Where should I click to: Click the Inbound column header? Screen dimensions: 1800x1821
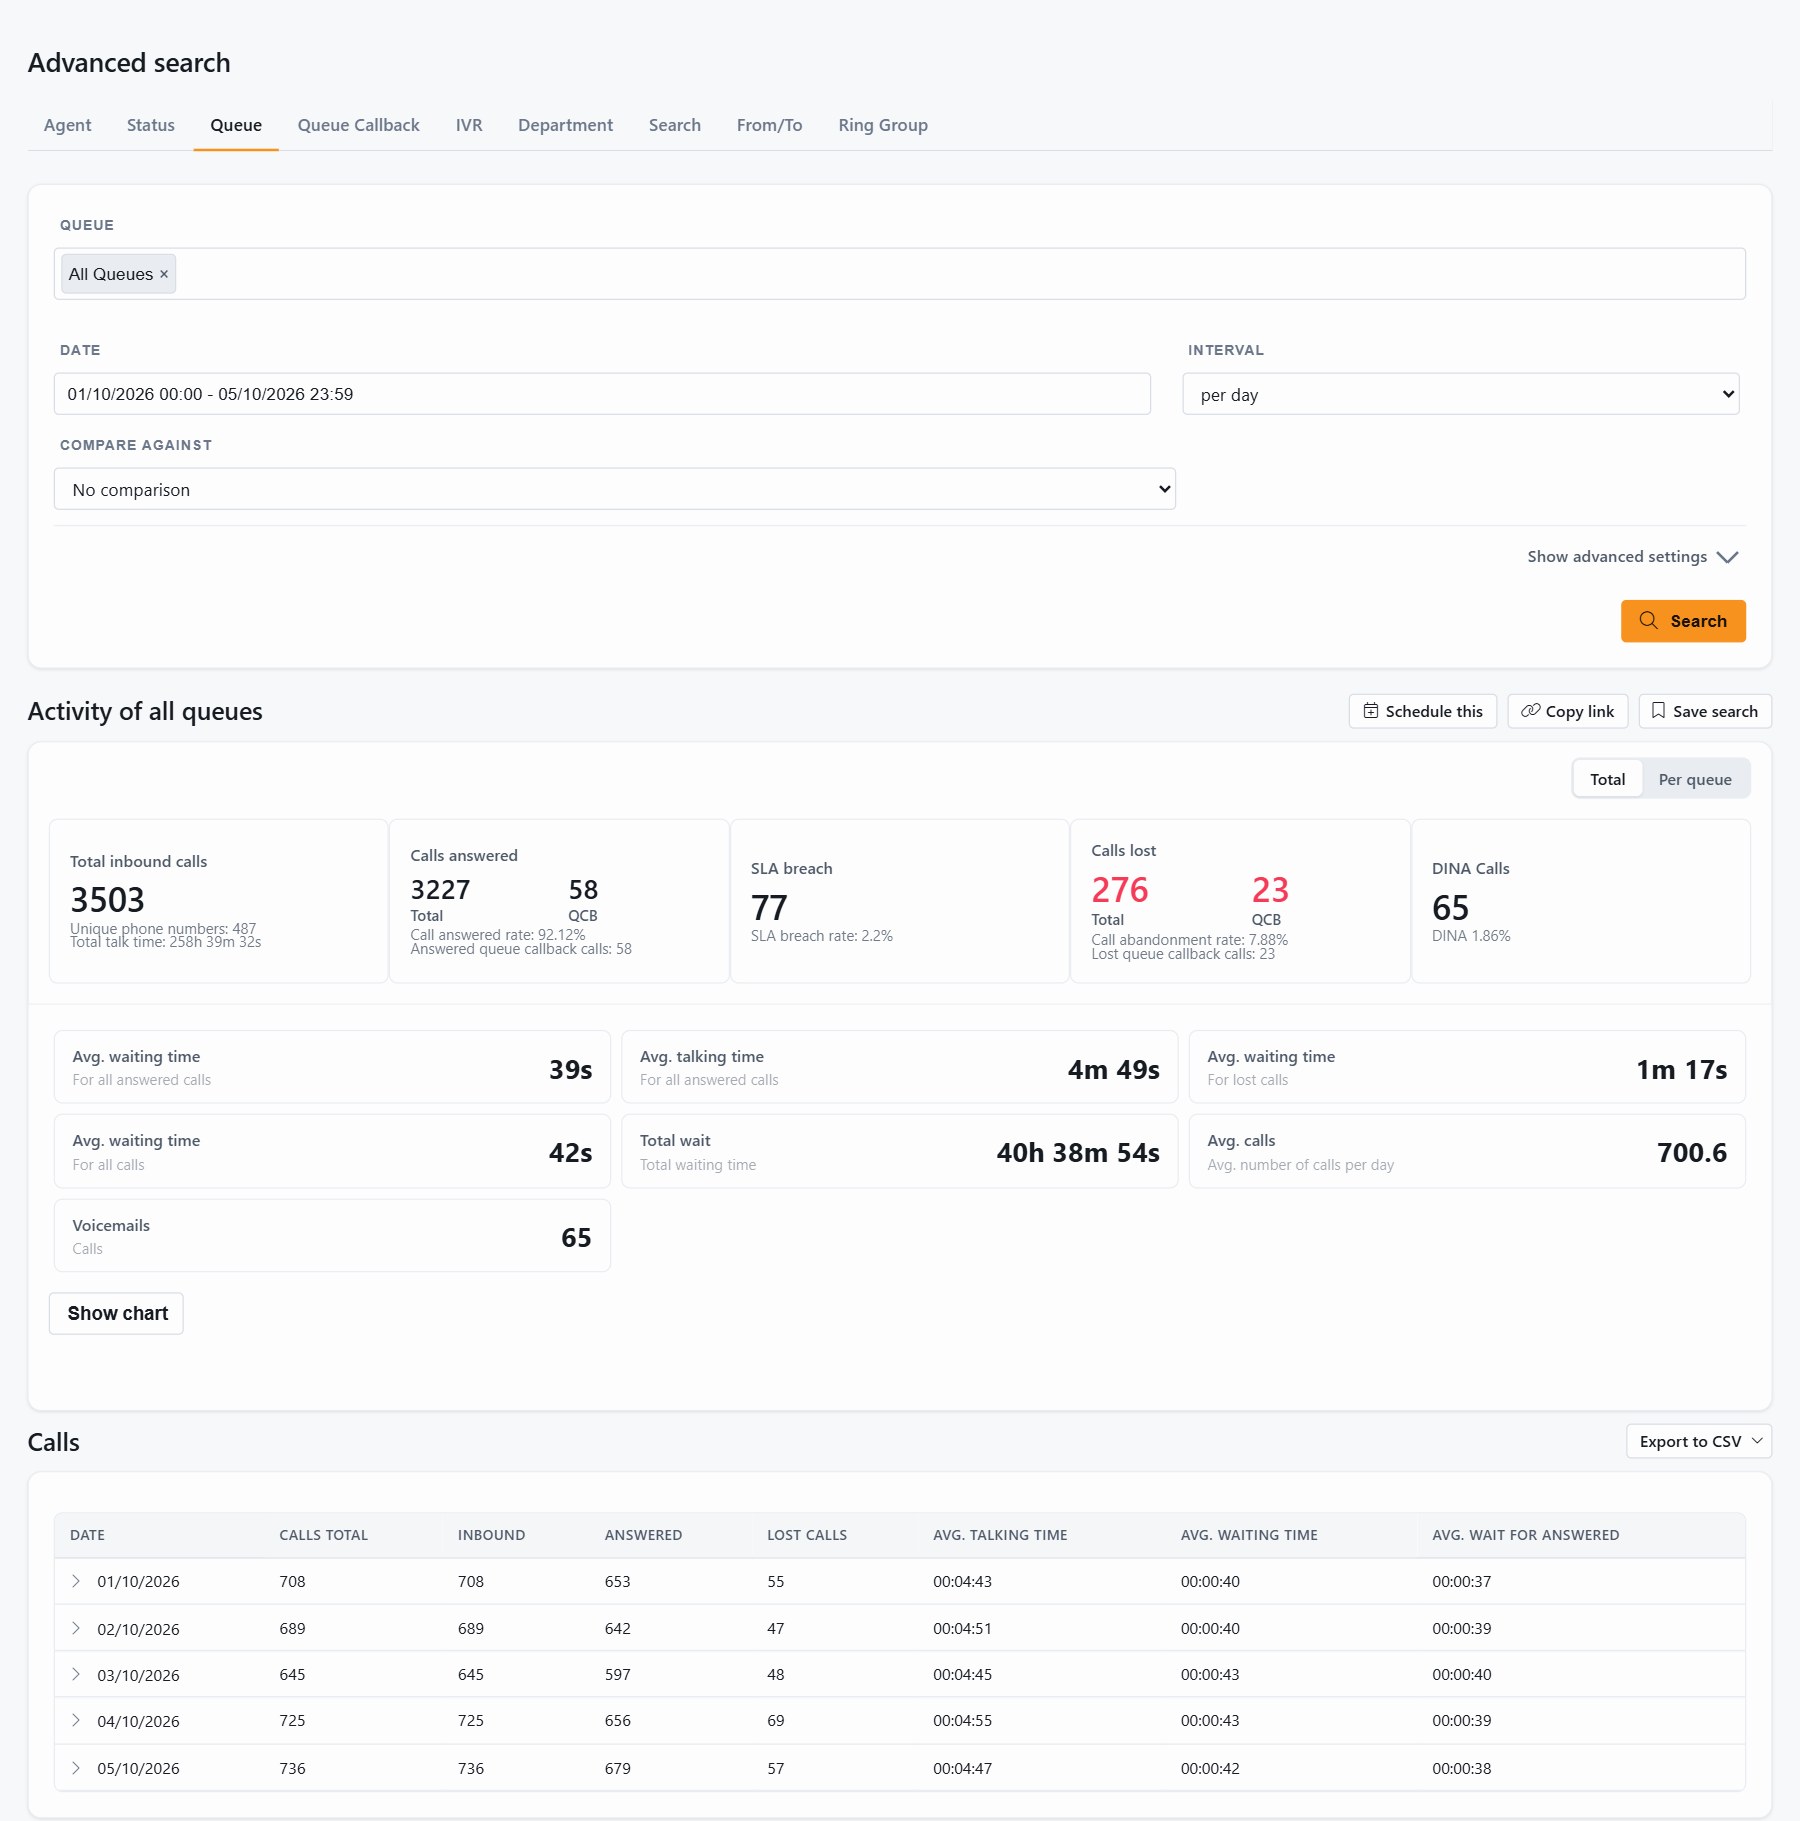point(491,1535)
